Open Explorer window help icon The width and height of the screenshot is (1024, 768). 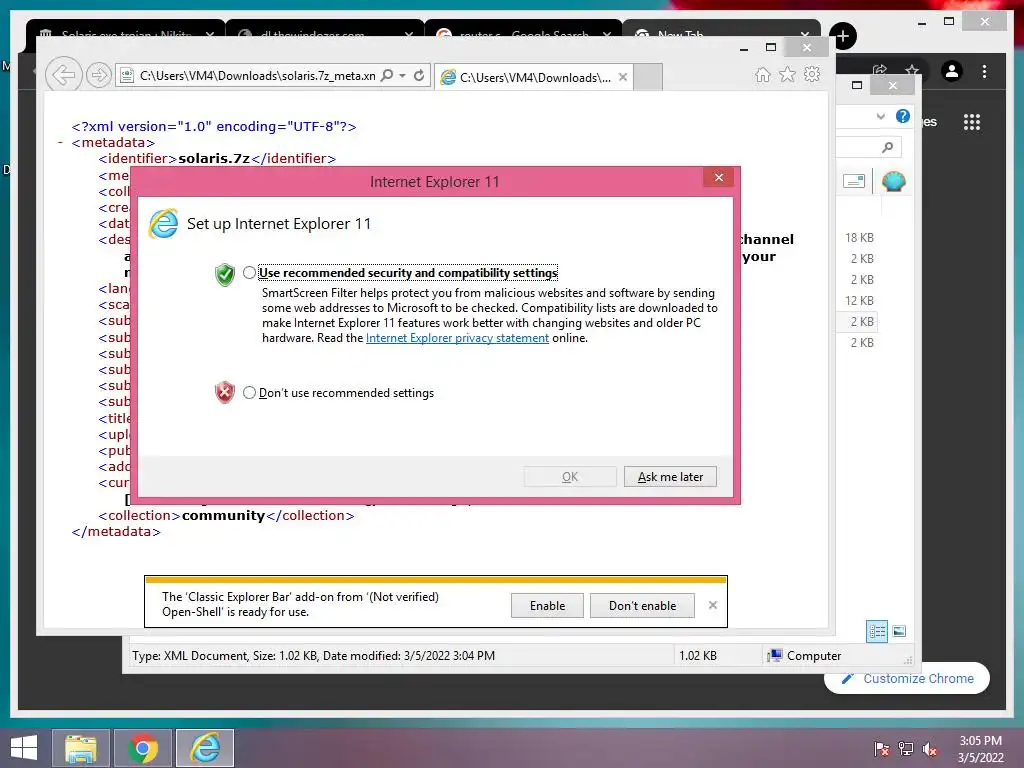(903, 116)
